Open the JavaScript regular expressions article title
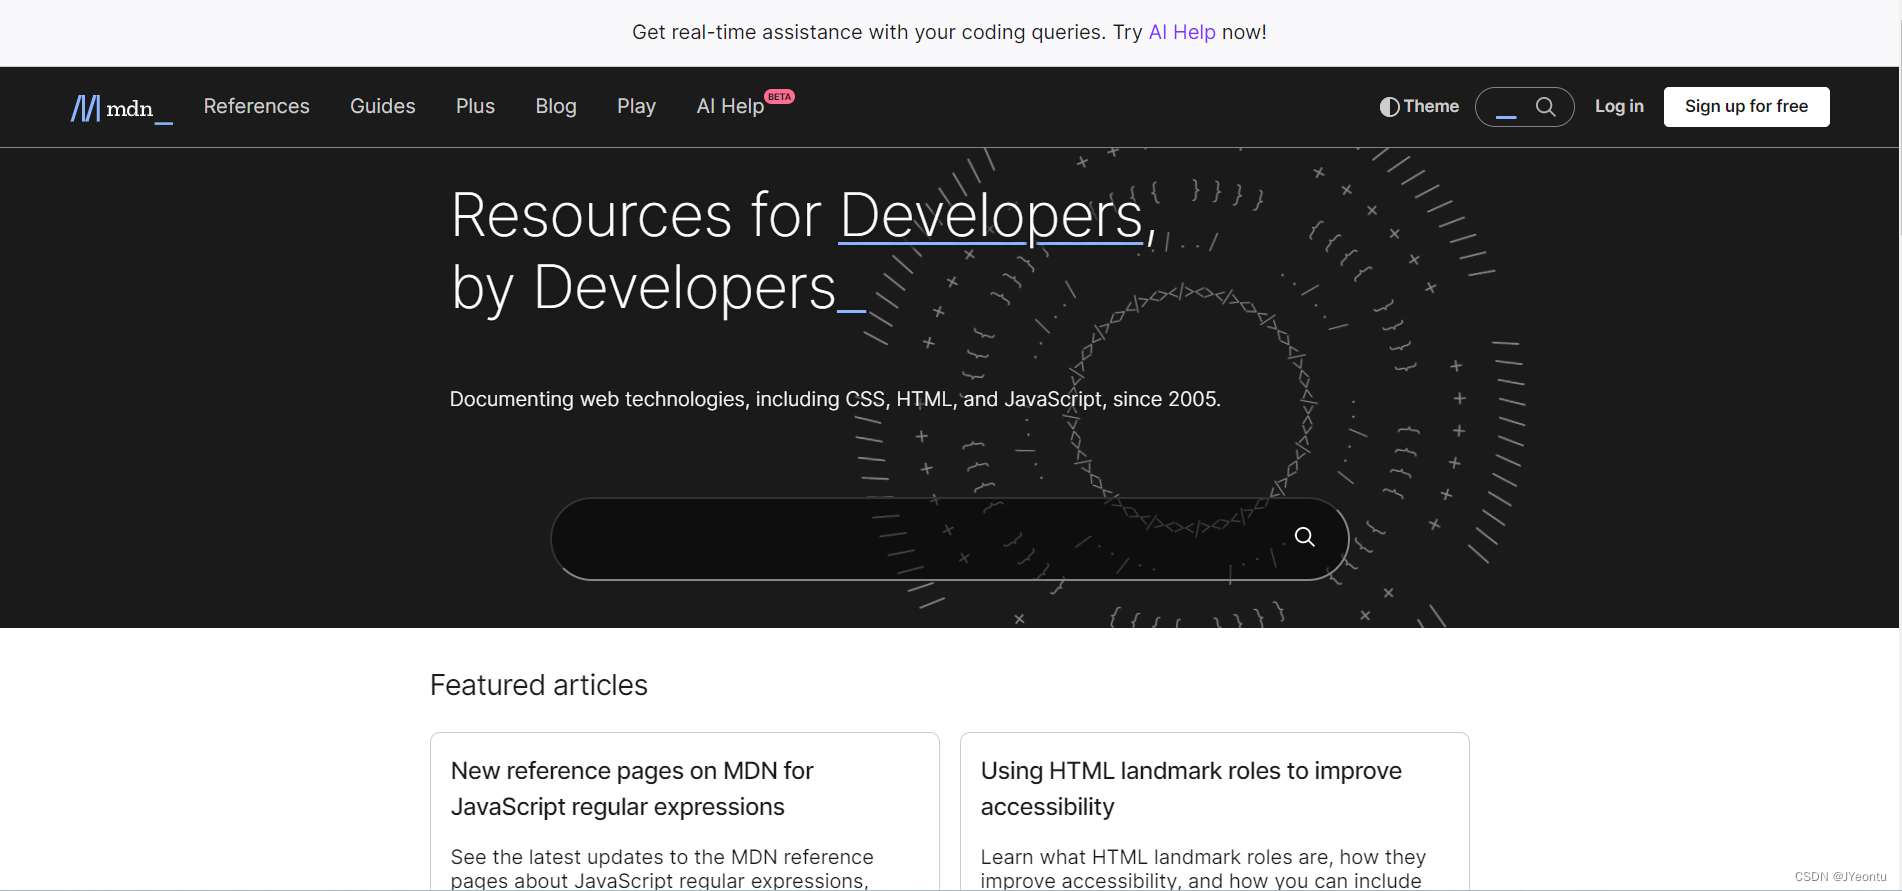Viewport: 1902px width, 891px height. click(632, 788)
